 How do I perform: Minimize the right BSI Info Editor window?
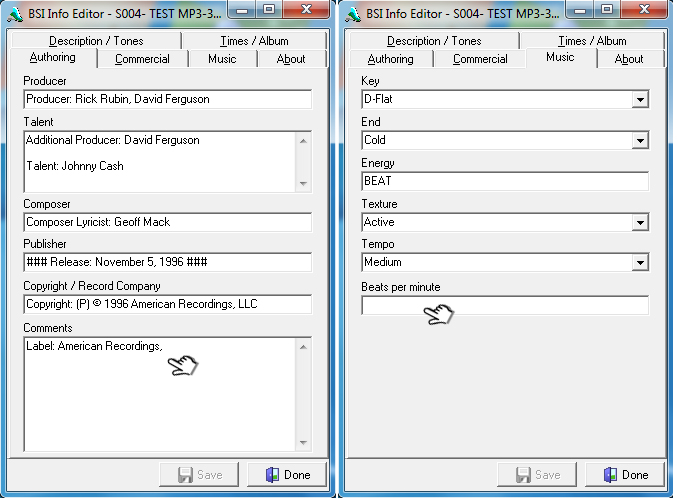coord(581,10)
